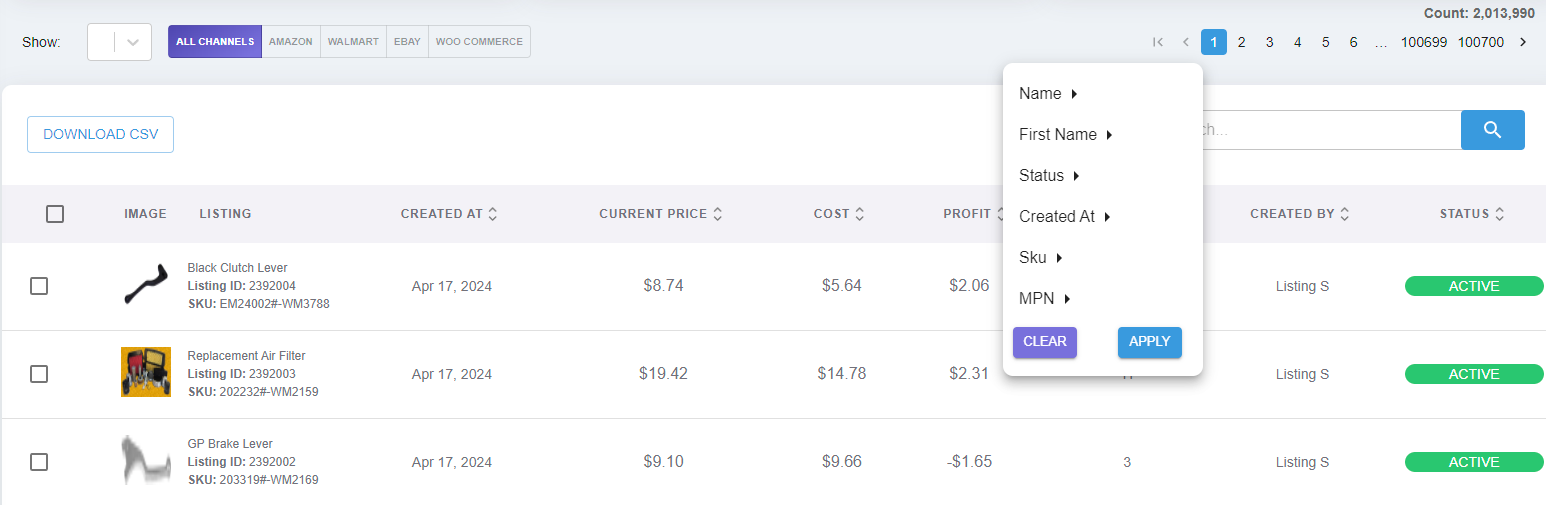Sort by Status column header arrows
Screen dimensions: 1546x505
click(x=1499, y=214)
